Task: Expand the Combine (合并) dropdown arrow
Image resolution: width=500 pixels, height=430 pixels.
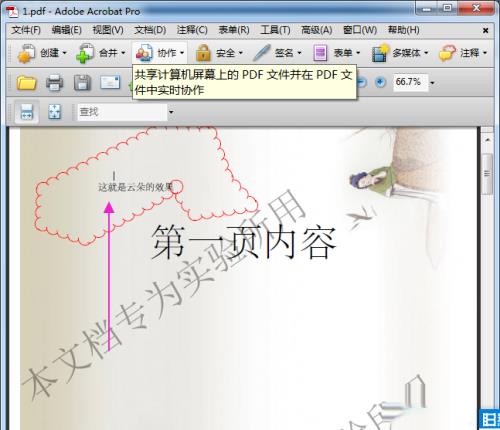Action: 123,53
